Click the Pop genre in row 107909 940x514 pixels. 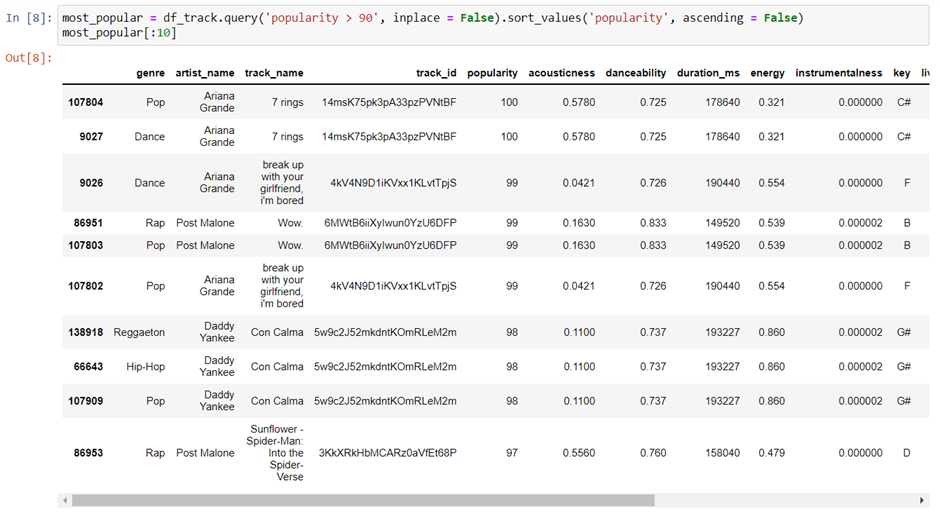click(155, 401)
